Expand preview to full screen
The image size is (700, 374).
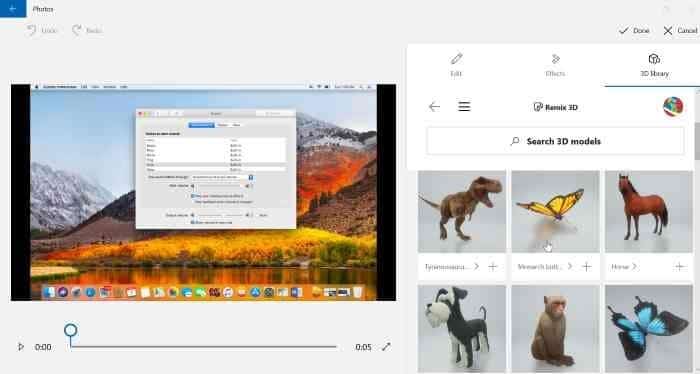coord(386,346)
